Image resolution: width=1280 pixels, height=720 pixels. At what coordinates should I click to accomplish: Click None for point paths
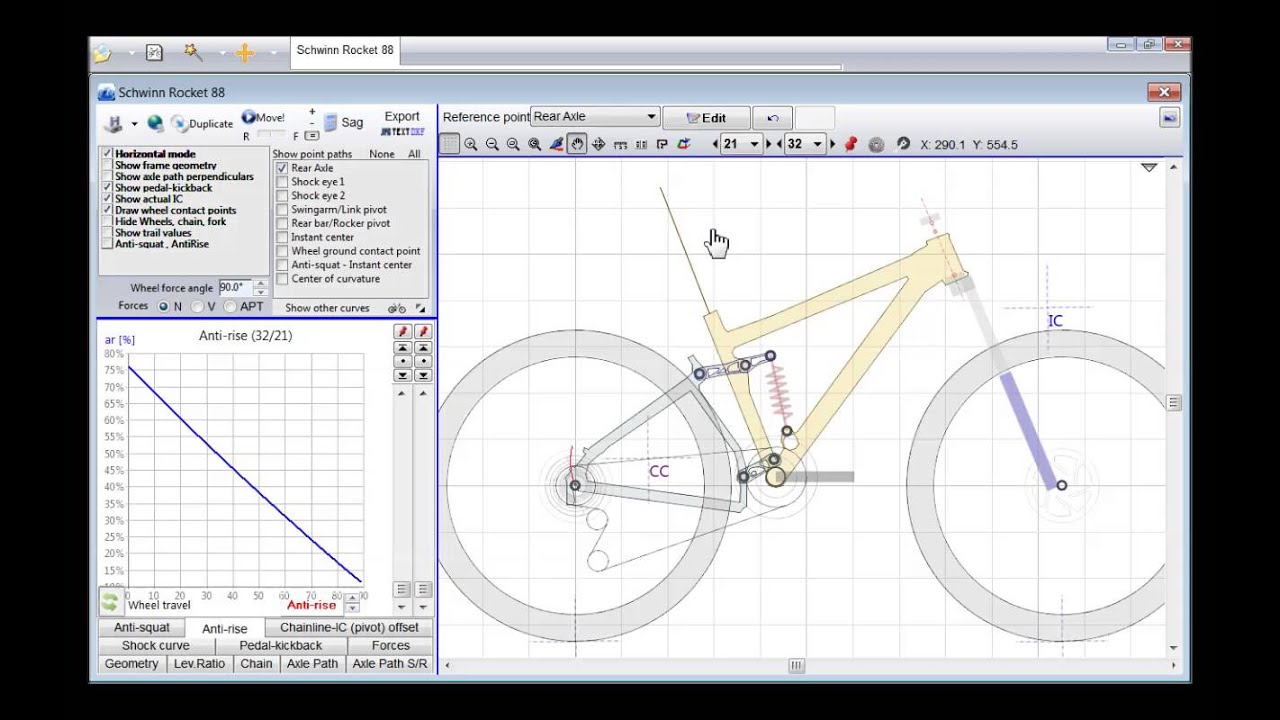(x=382, y=154)
